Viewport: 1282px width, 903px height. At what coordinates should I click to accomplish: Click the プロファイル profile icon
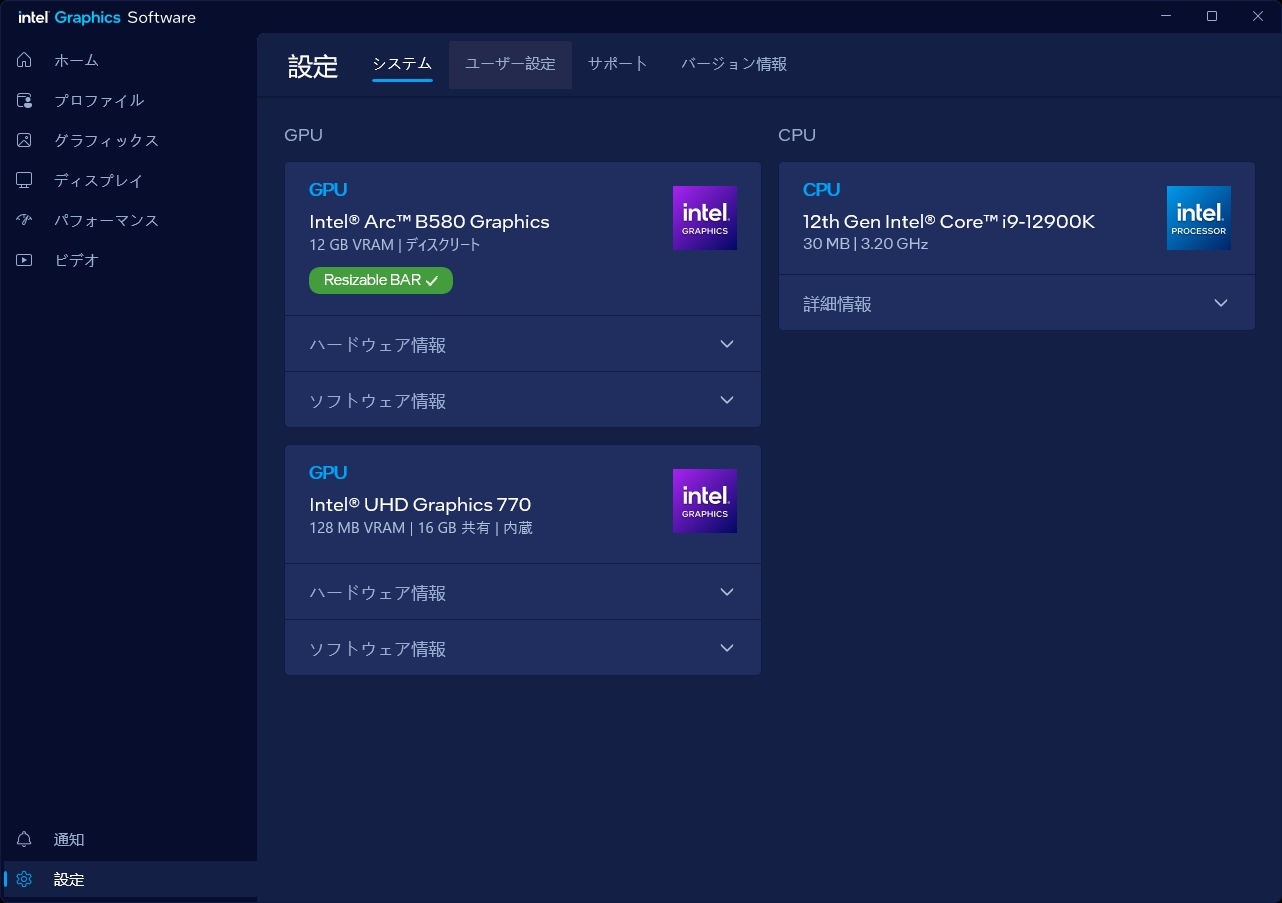tap(25, 100)
